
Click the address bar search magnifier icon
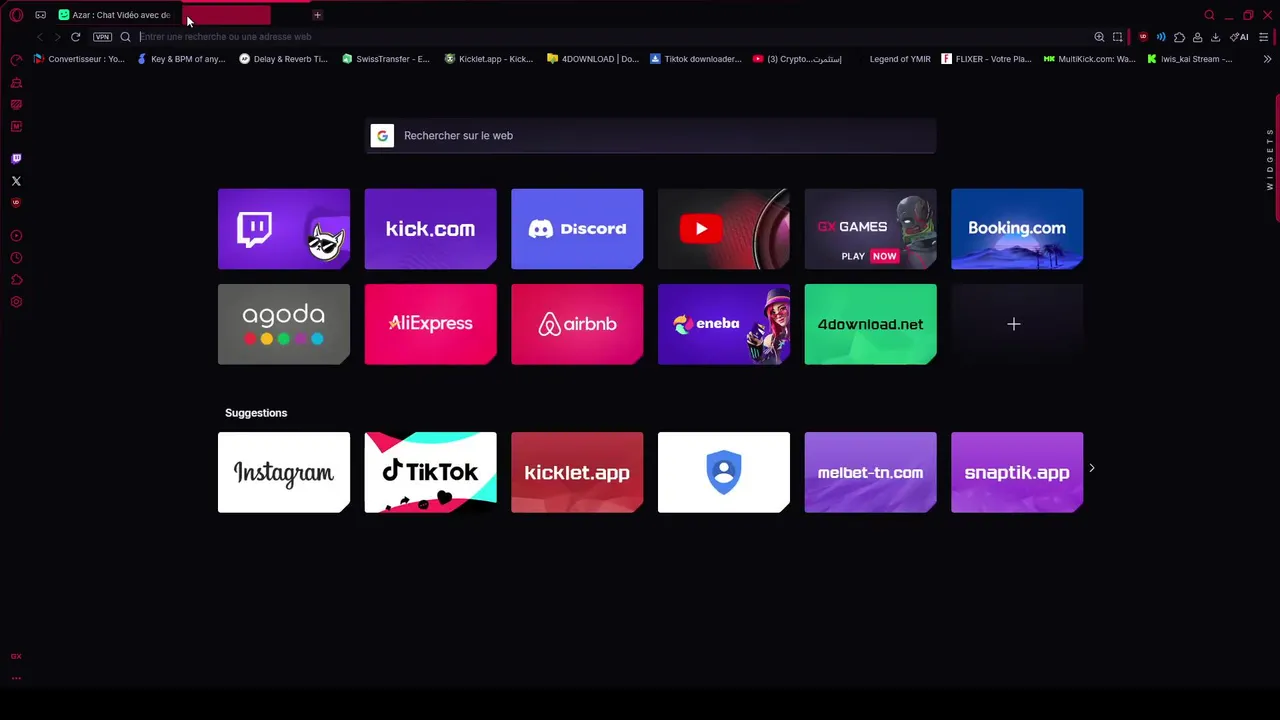[x=125, y=37]
